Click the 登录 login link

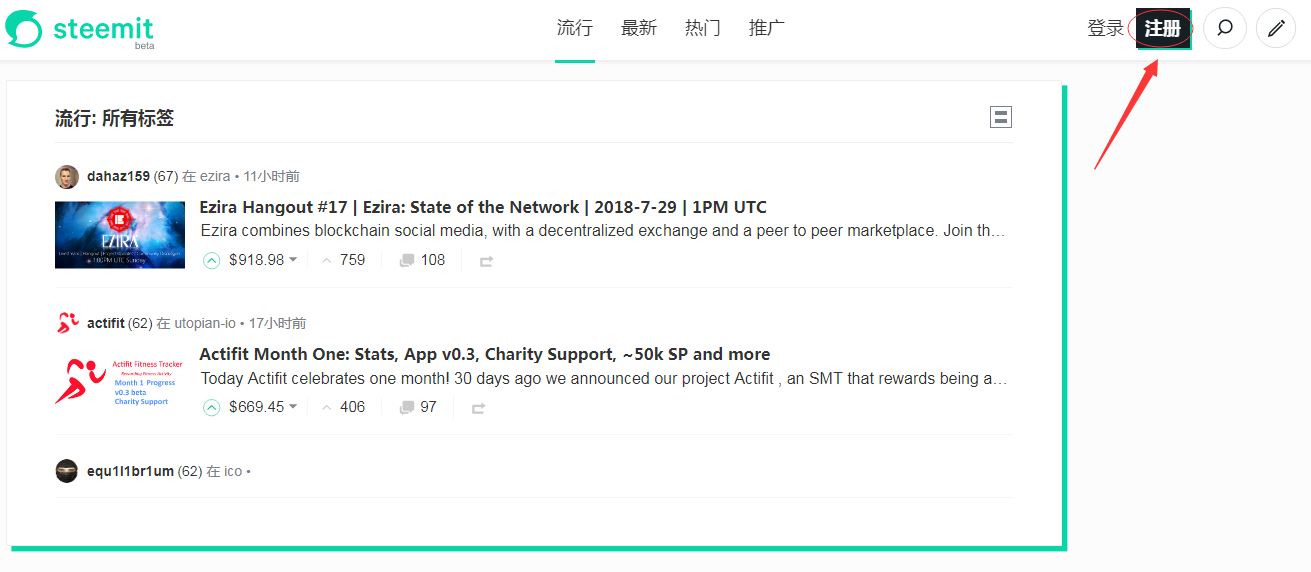pyautogui.click(x=1106, y=28)
